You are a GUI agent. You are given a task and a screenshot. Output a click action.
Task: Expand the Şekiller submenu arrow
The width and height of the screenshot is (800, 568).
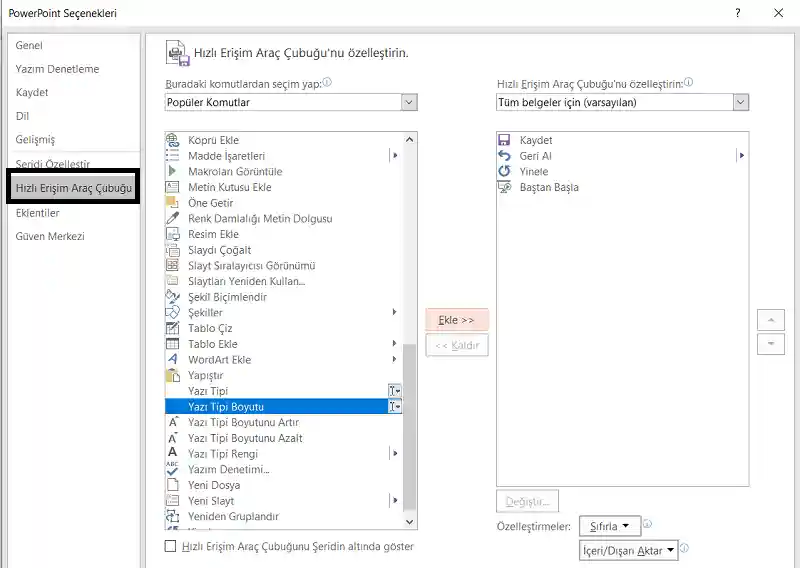(394, 312)
